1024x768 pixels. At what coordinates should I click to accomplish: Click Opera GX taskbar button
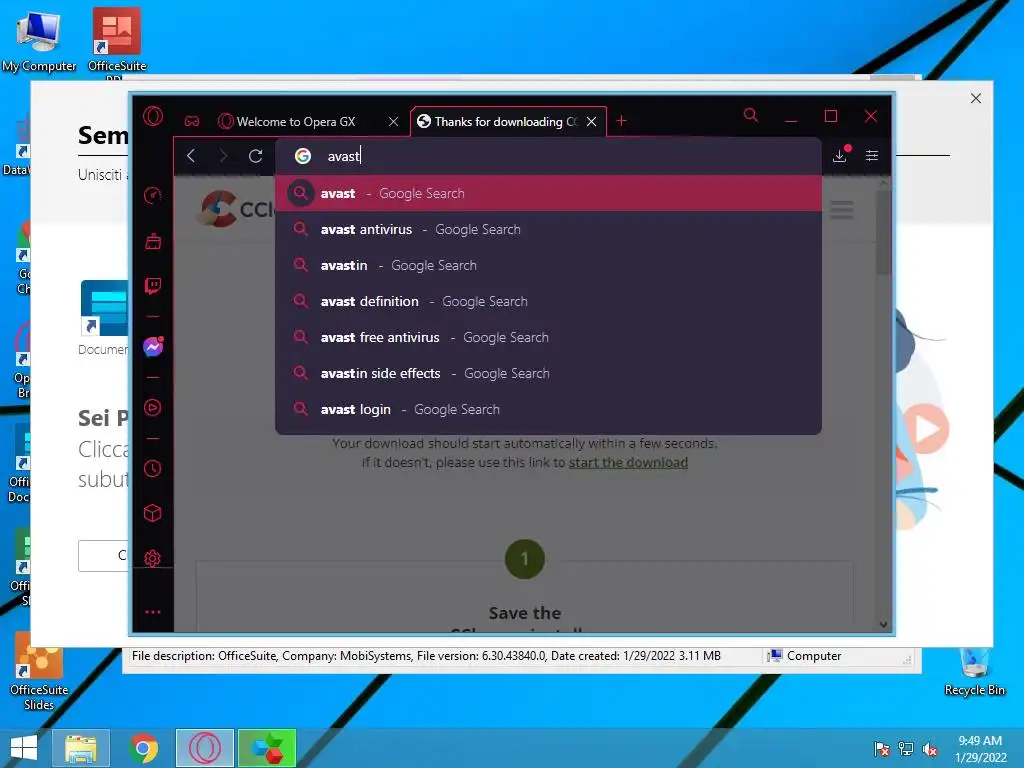click(204, 748)
